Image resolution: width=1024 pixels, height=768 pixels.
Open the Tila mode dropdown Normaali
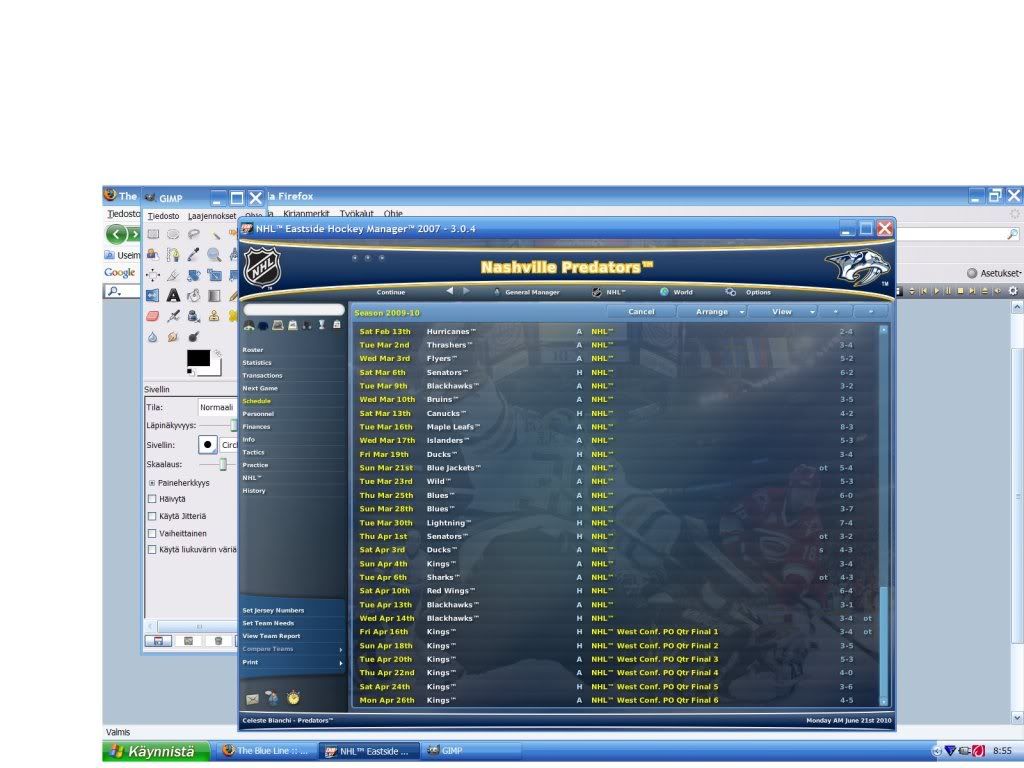click(x=217, y=407)
